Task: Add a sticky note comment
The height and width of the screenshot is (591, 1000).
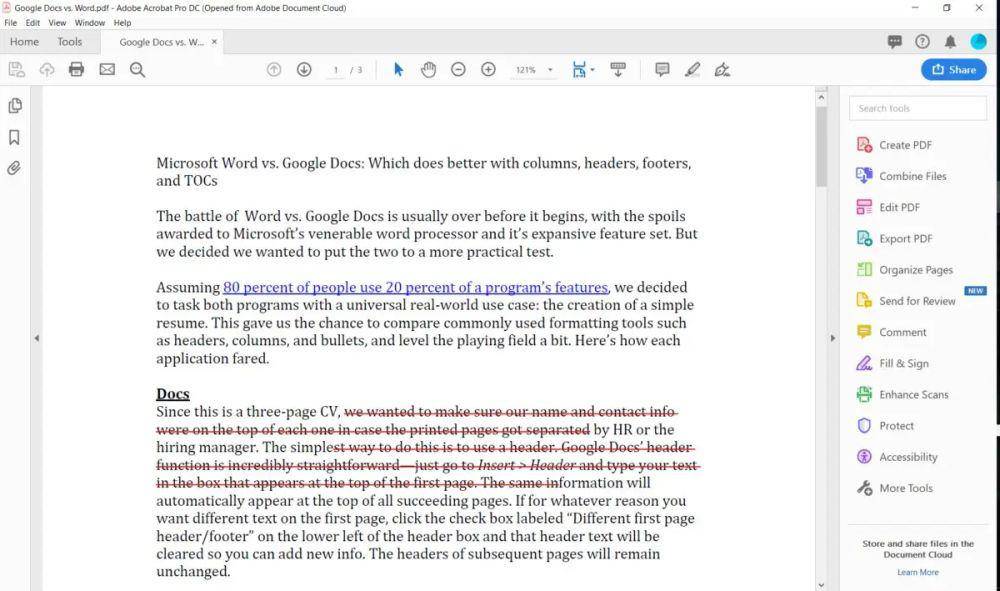Action: pyautogui.click(x=662, y=69)
